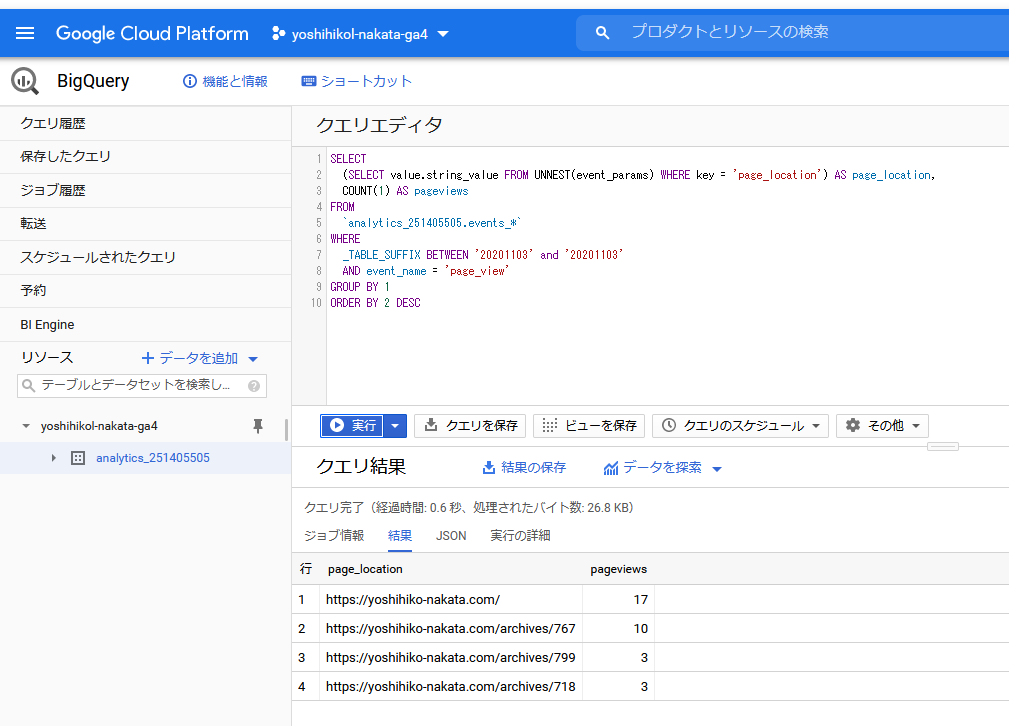Click the magnifier icon in top search bar
This screenshot has height=726, width=1009.
coord(602,32)
